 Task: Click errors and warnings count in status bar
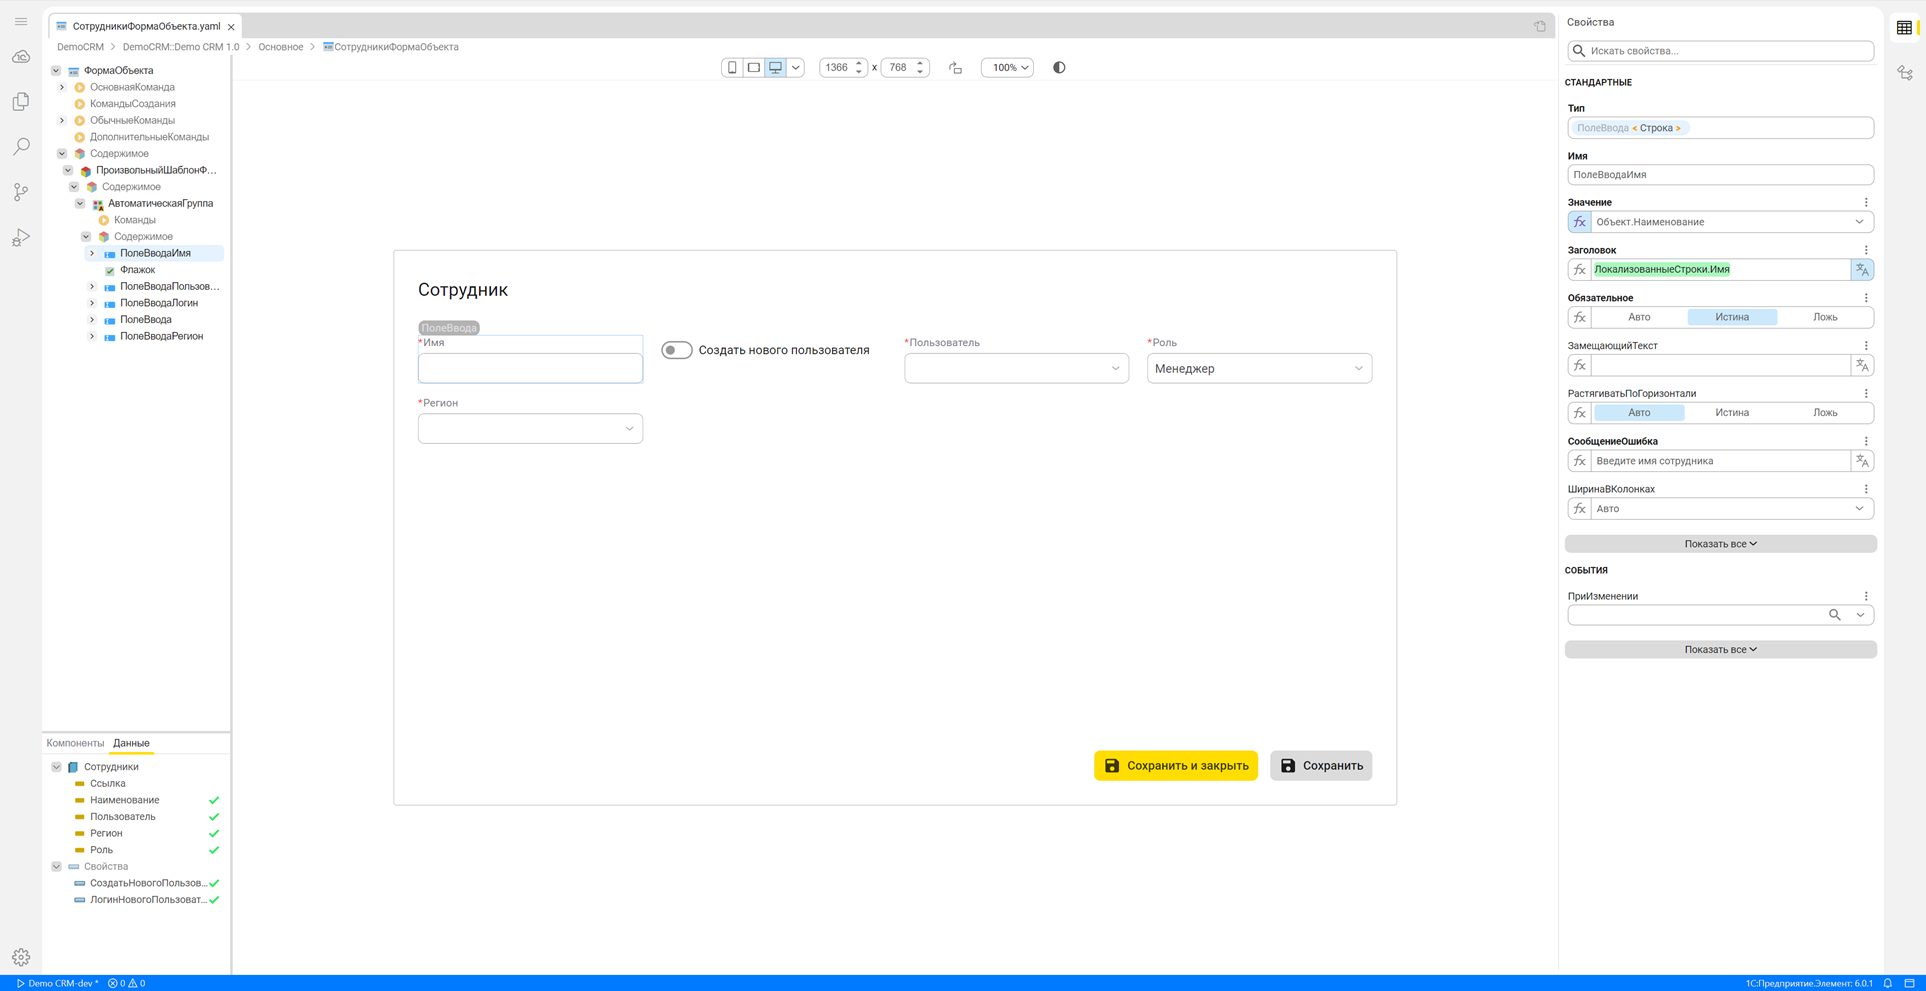tap(127, 983)
